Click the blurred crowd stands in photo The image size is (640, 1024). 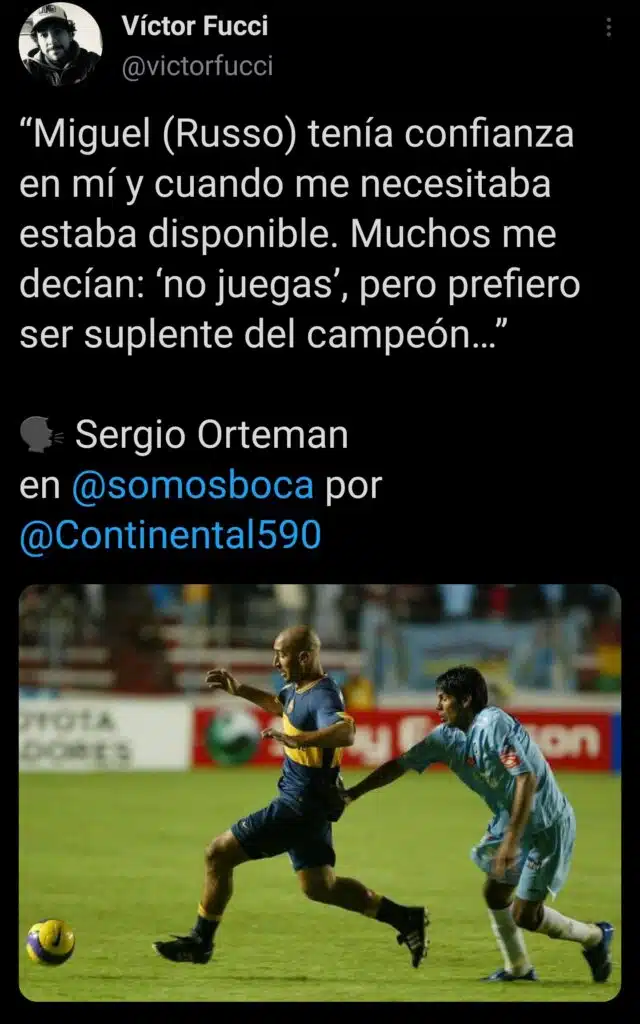point(320,637)
